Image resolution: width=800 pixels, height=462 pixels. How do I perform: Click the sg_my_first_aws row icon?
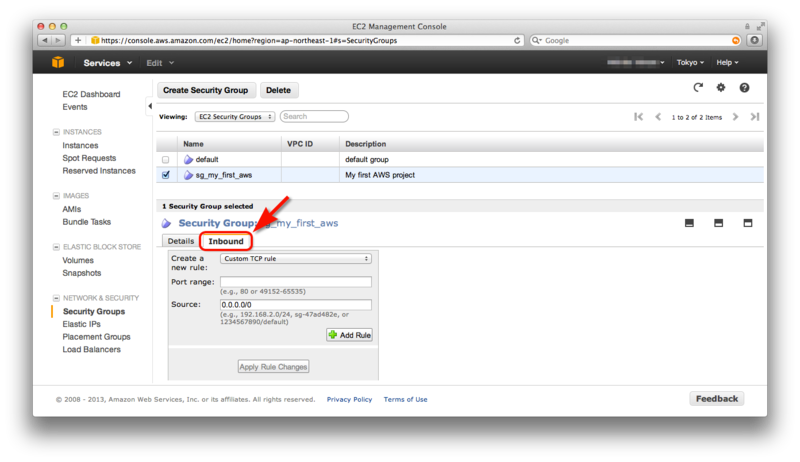click(188, 175)
